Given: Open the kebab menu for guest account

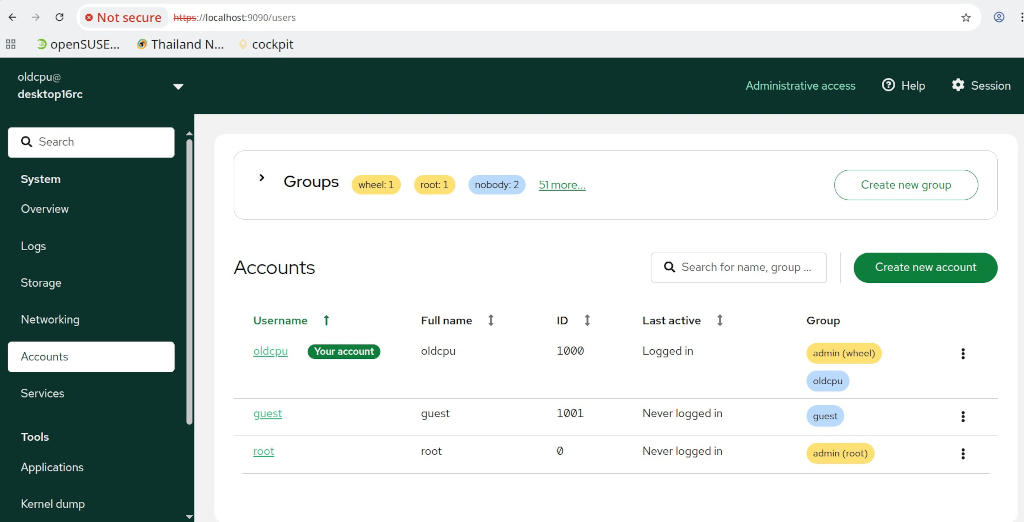Looking at the screenshot, I should pos(962,417).
